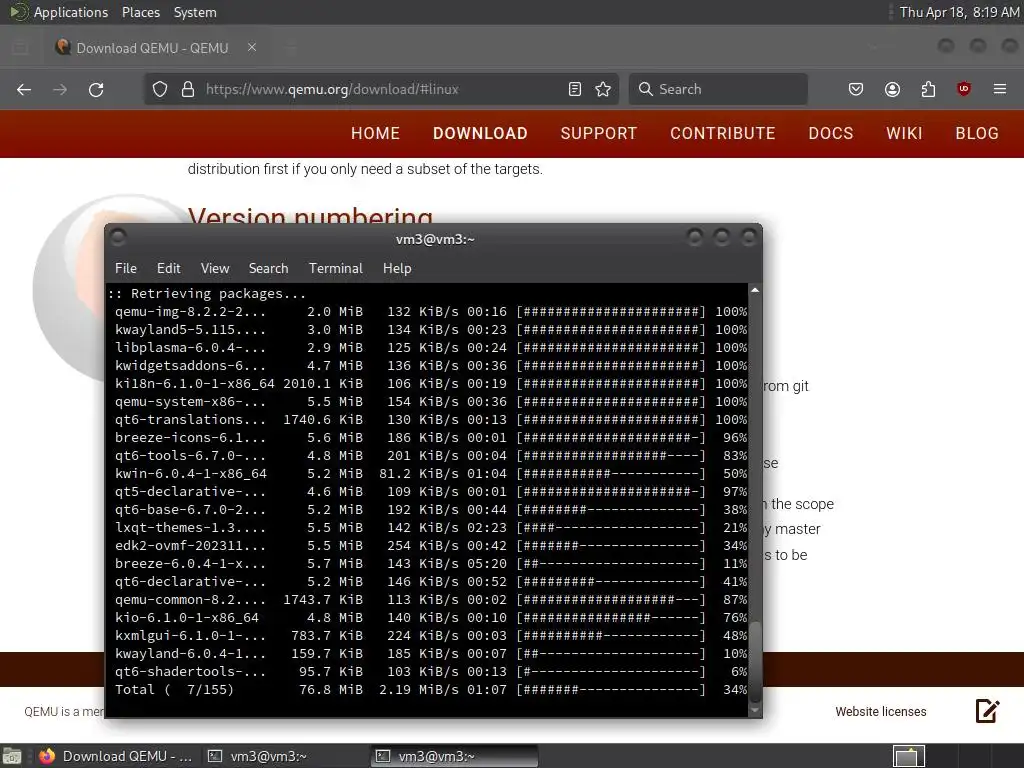Click ":: Retrieving packages..." line
1024x768 pixels.
(x=207, y=293)
